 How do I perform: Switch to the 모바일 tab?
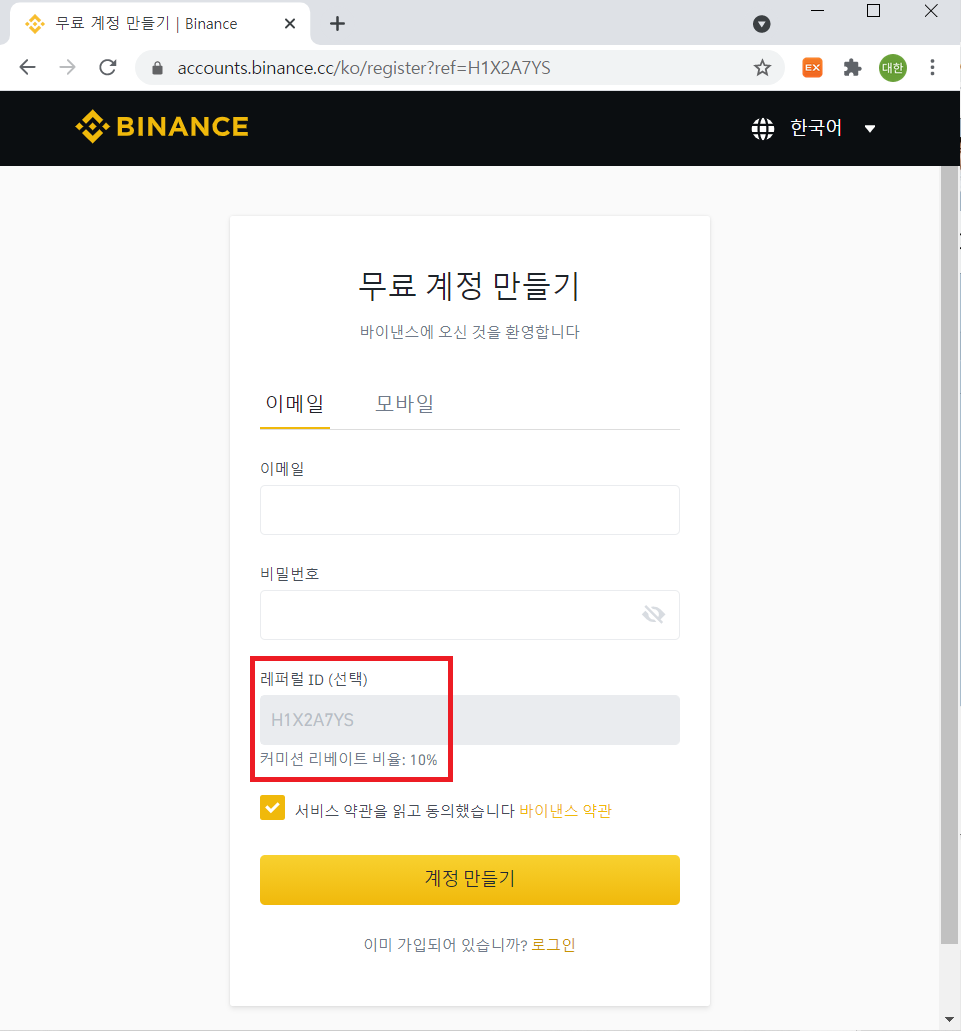point(404,404)
